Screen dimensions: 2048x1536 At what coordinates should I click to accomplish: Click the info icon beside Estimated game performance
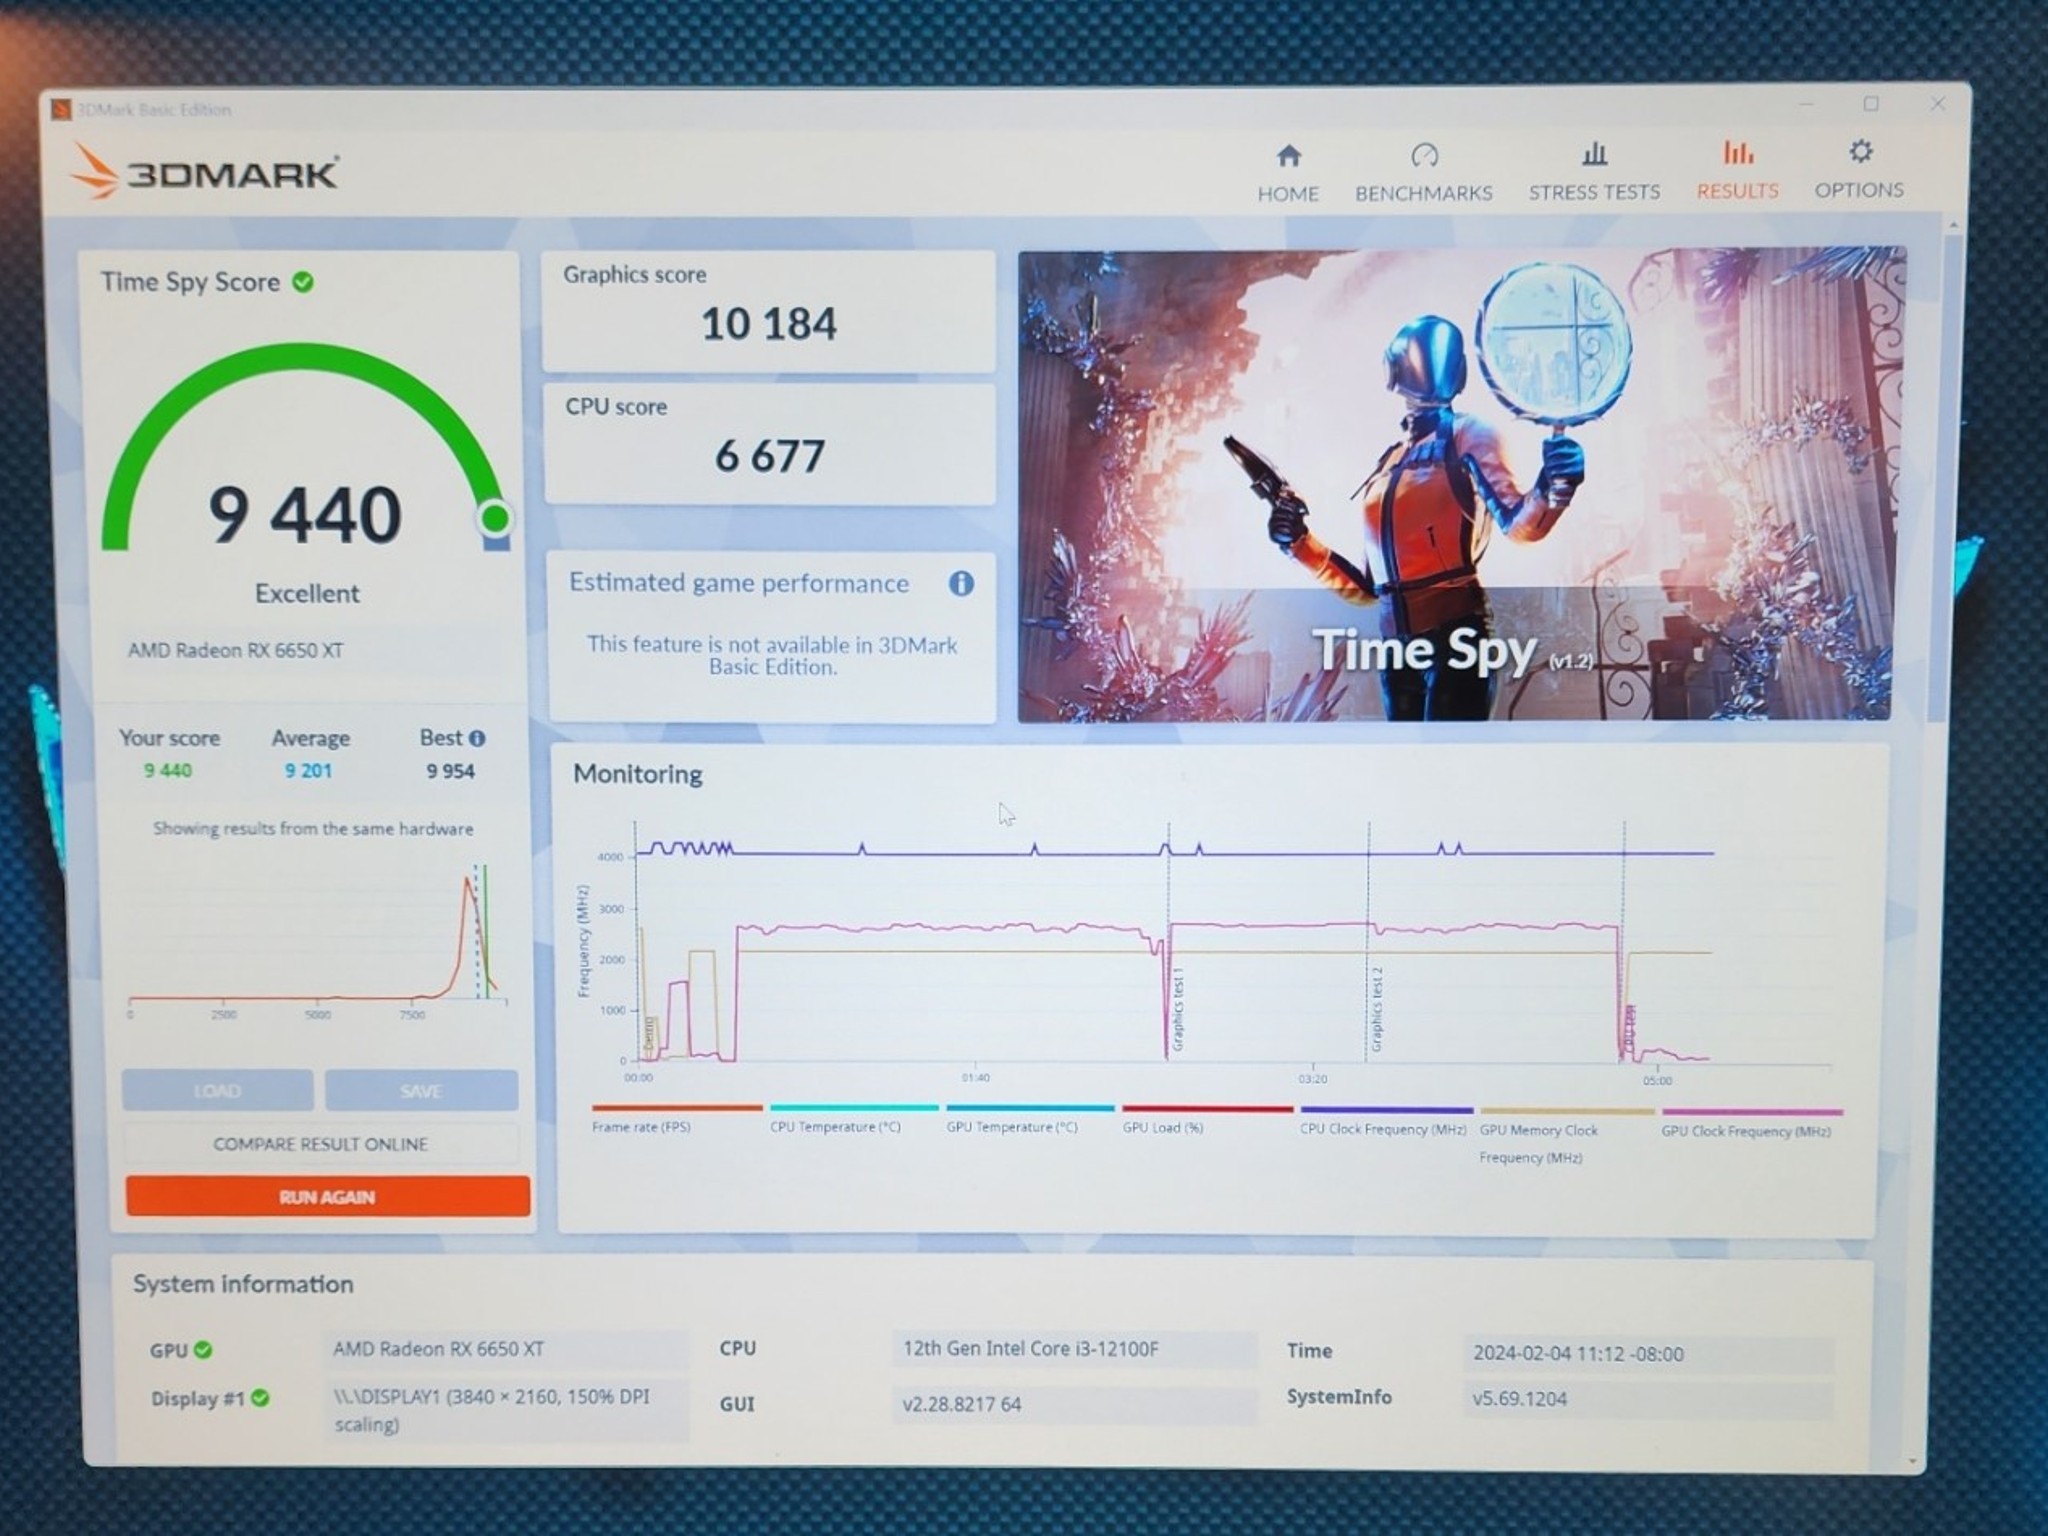click(961, 584)
